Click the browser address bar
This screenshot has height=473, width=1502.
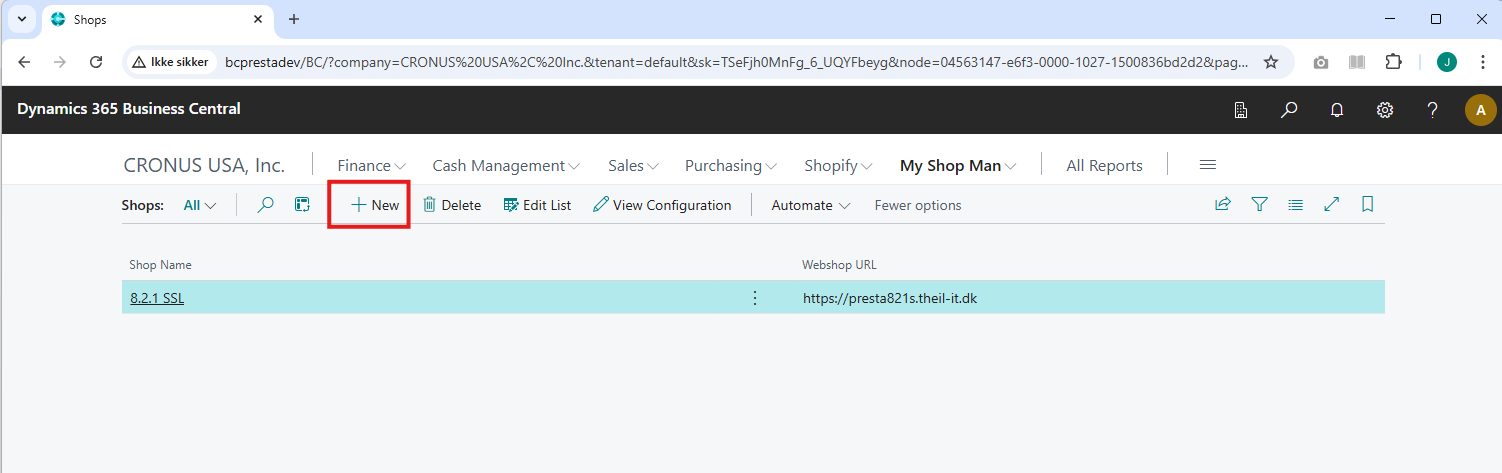point(735,62)
